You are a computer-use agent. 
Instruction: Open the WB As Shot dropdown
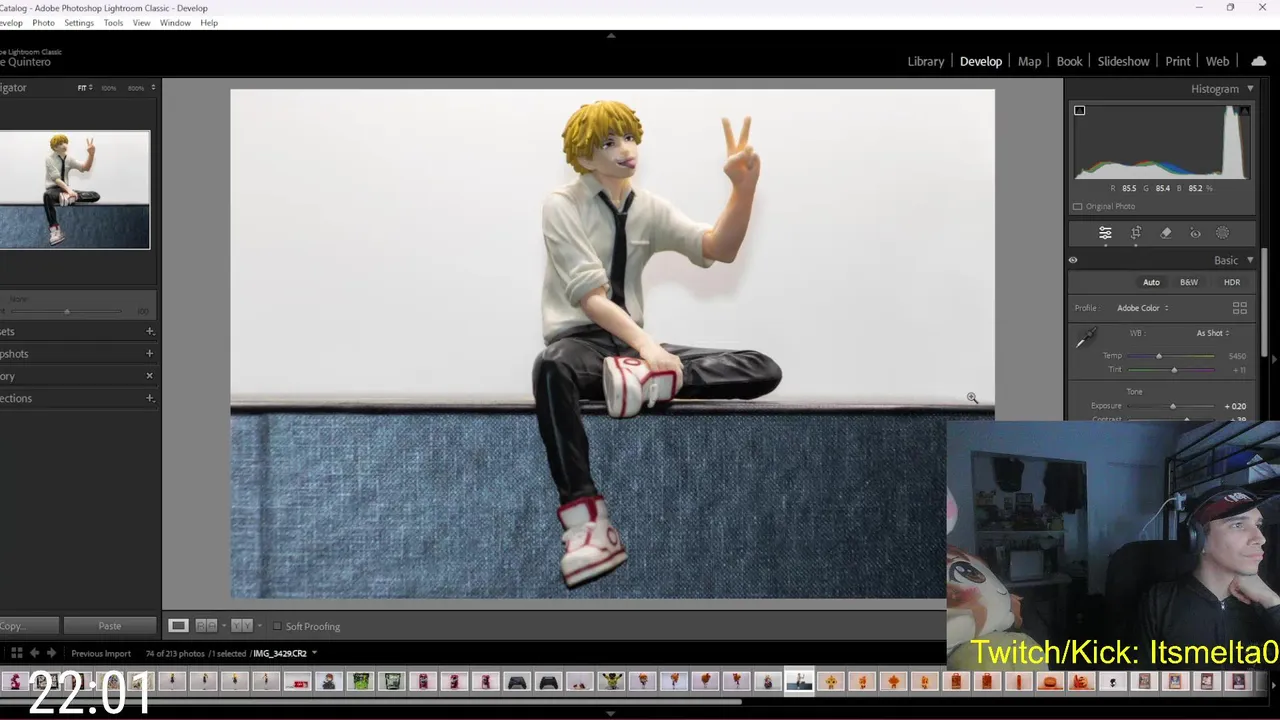[x=1213, y=333]
